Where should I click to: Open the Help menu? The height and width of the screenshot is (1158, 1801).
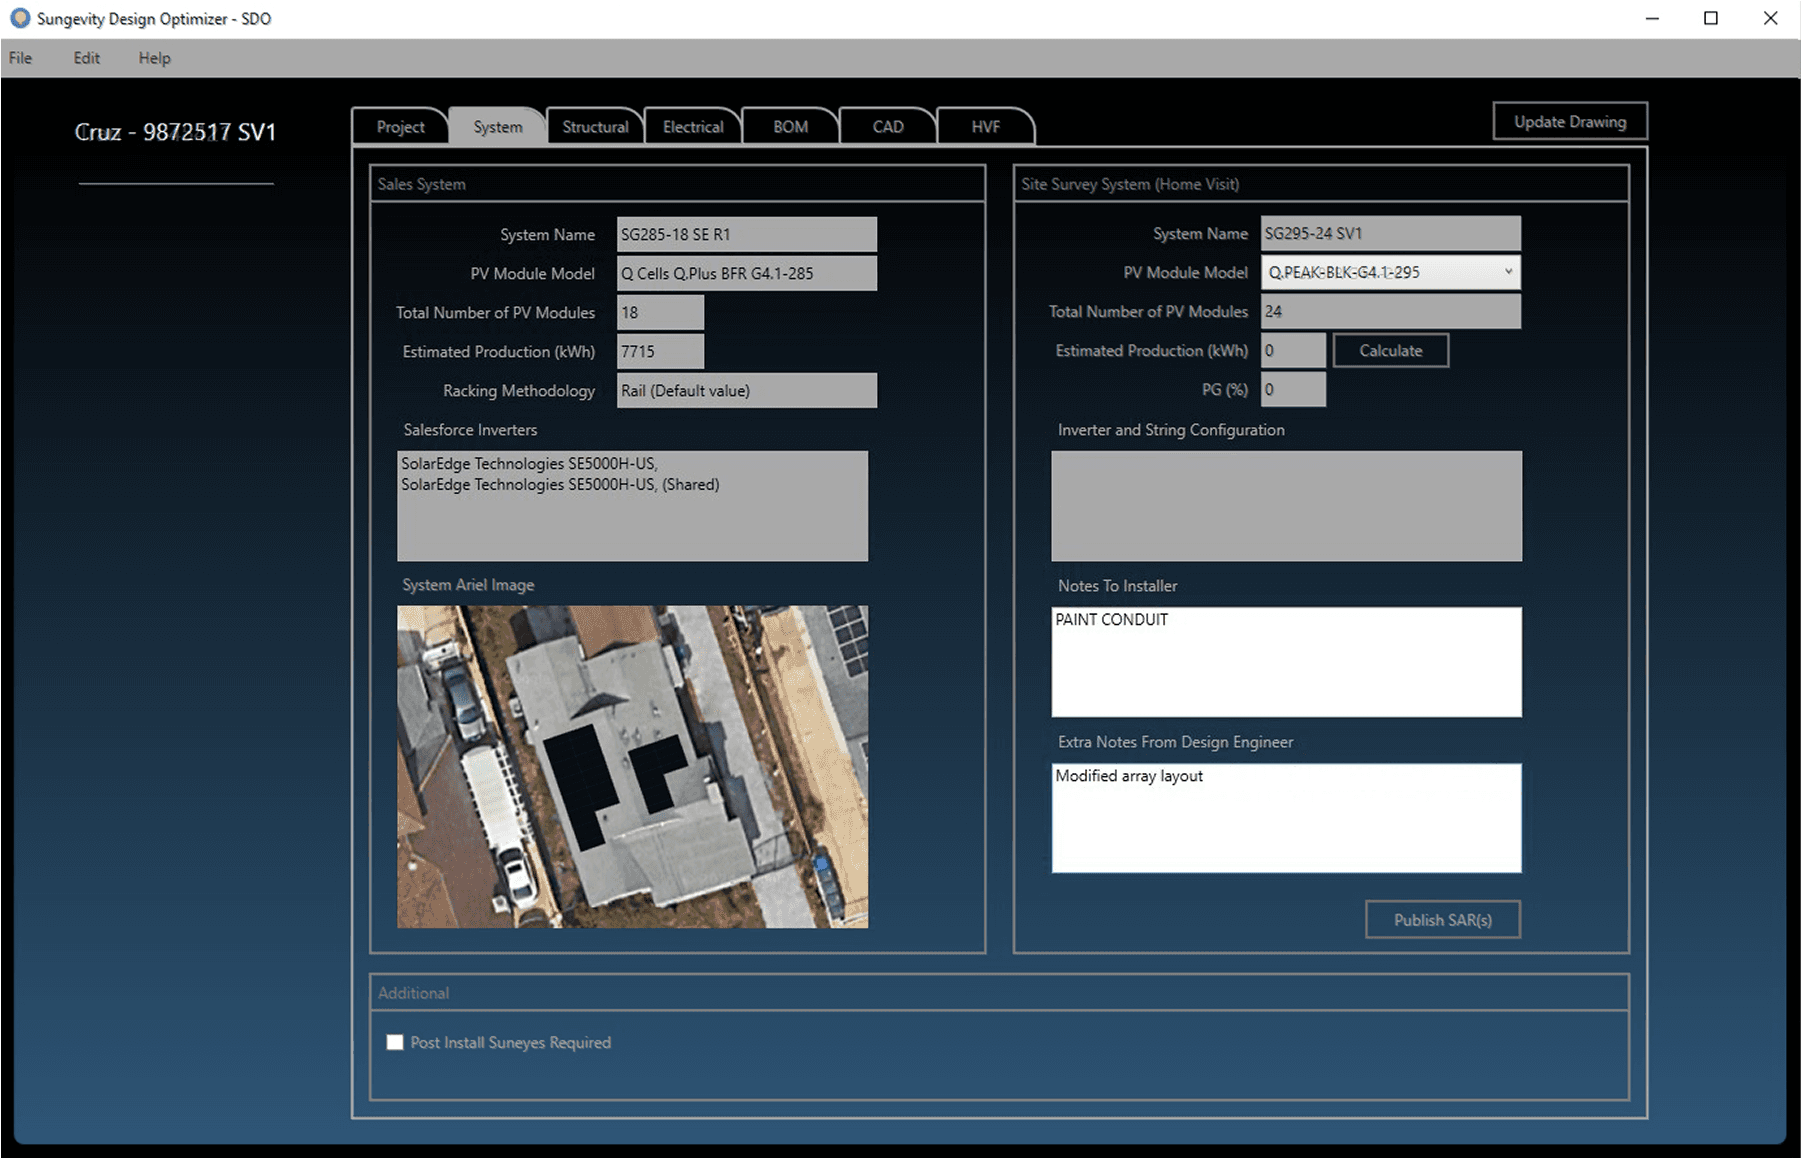pos(154,58)
